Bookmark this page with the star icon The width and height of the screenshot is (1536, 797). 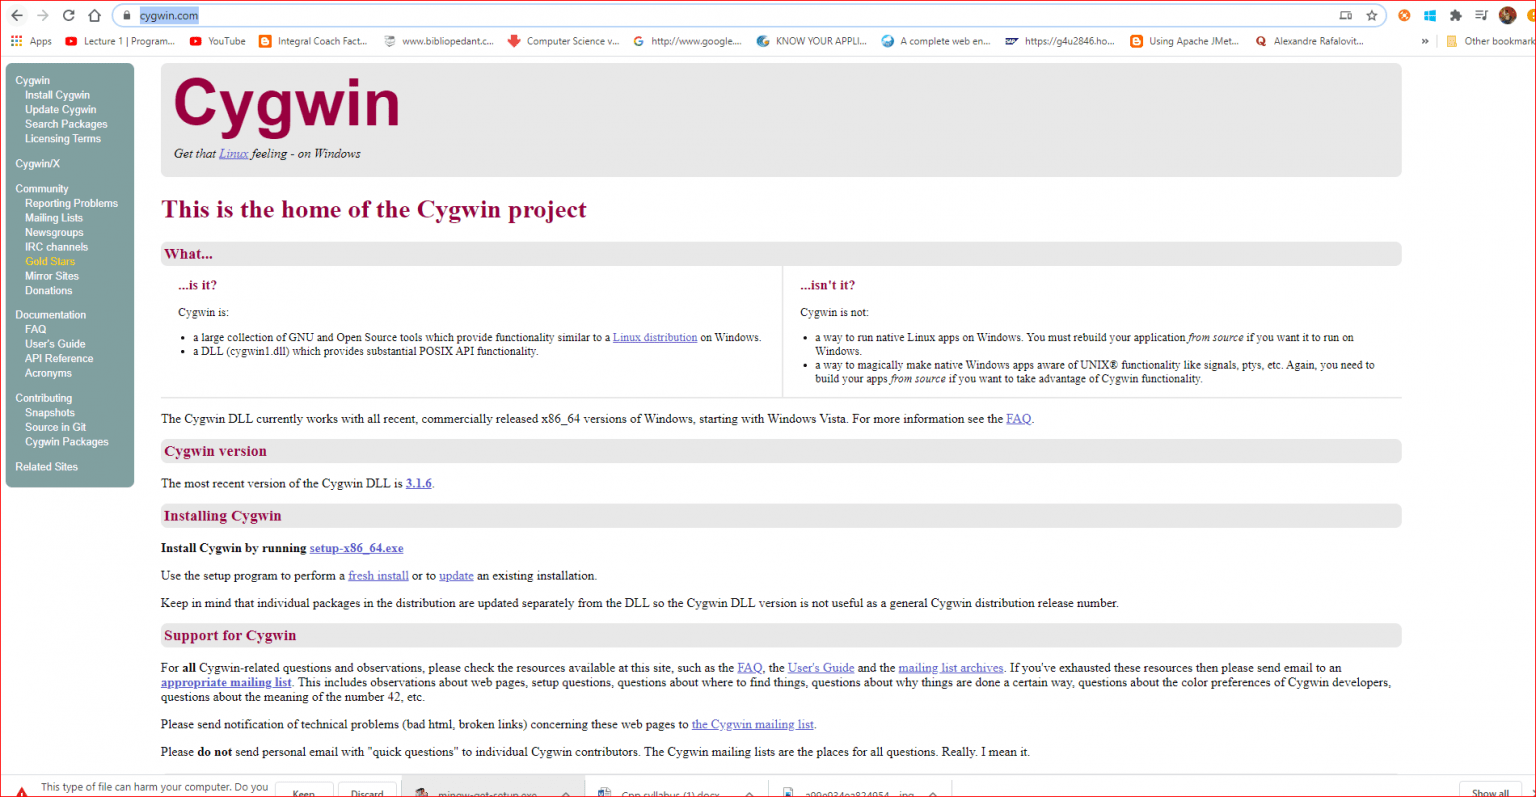tap(1372, 15)
